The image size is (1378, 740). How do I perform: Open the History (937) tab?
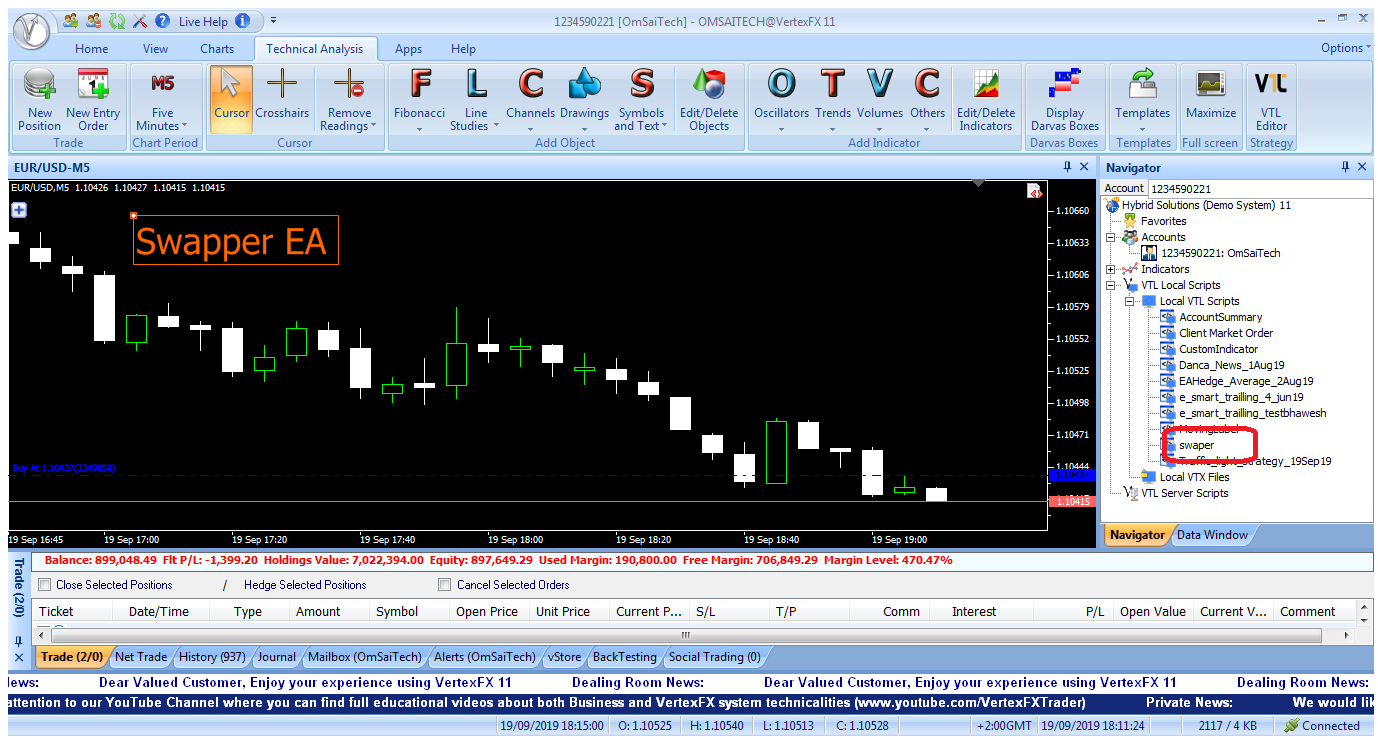211,657
